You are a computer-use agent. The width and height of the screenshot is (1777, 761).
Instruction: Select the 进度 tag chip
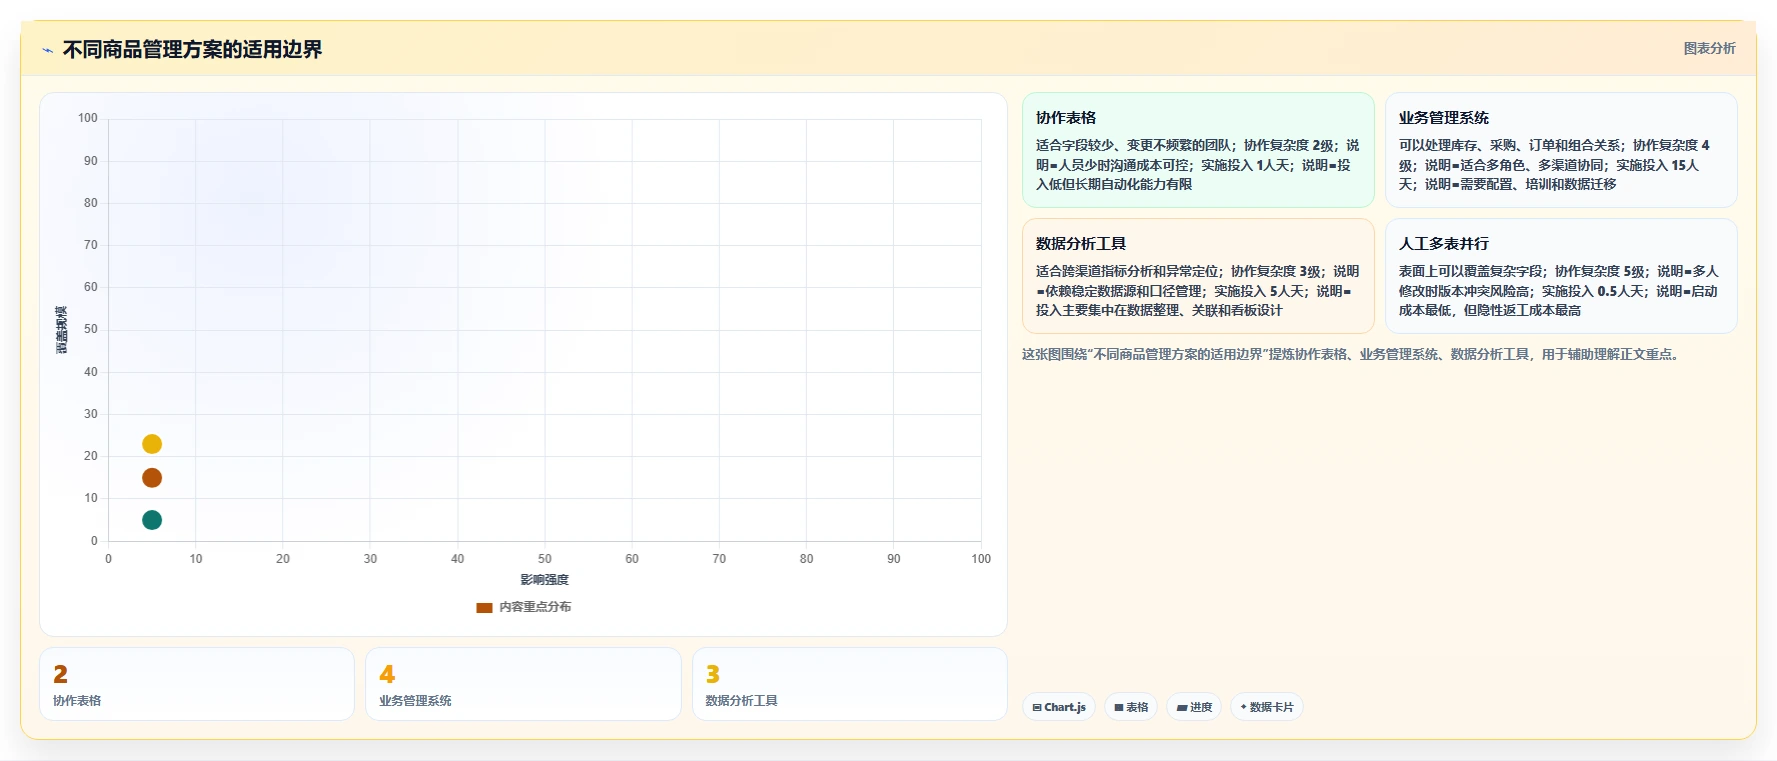pyautogui.click(x=1194, y=707)
